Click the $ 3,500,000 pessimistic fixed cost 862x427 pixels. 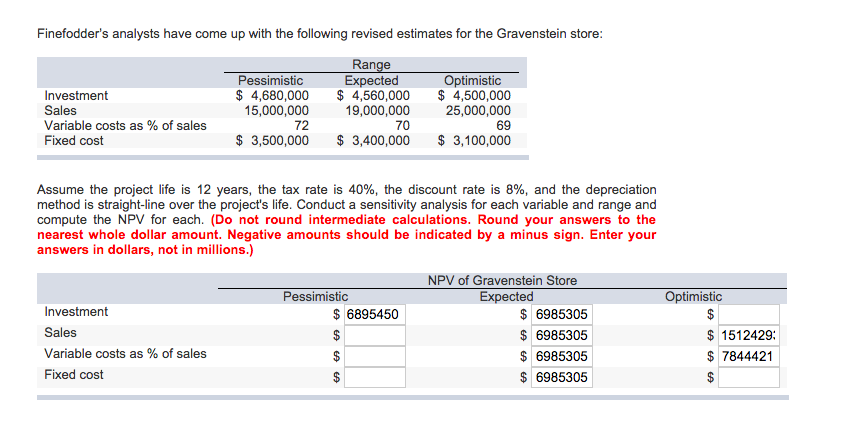[272, 141]
